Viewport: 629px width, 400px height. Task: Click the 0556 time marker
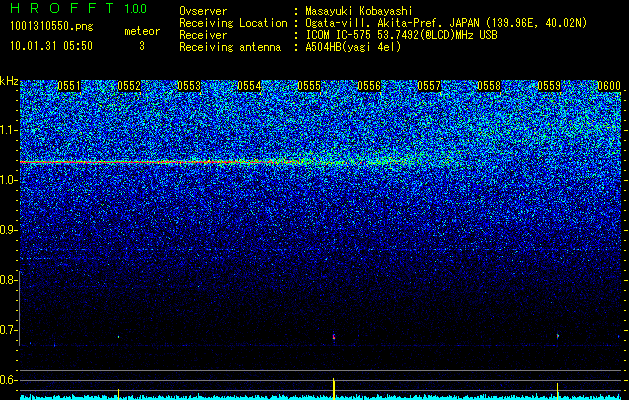point(369,86)
